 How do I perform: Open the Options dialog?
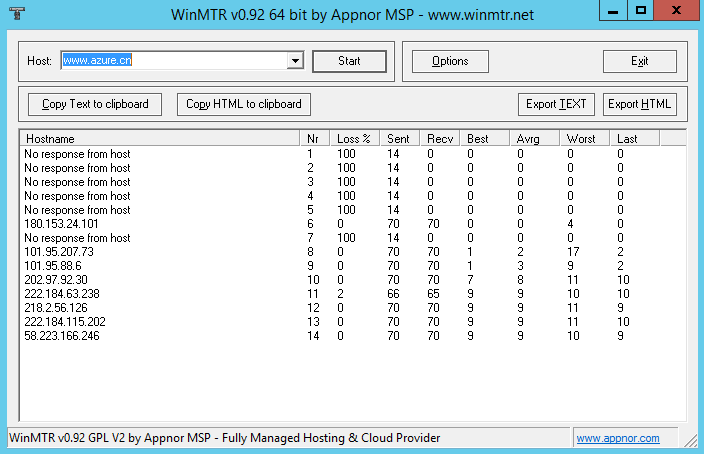click(x=450, y=61)
